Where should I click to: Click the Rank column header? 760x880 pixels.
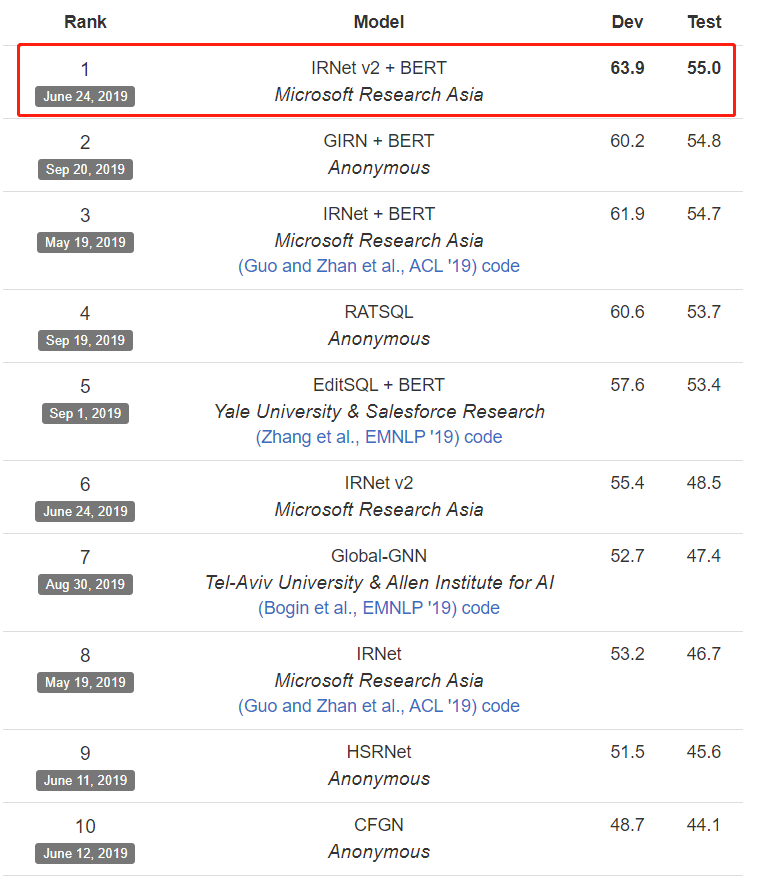(85, 22)
